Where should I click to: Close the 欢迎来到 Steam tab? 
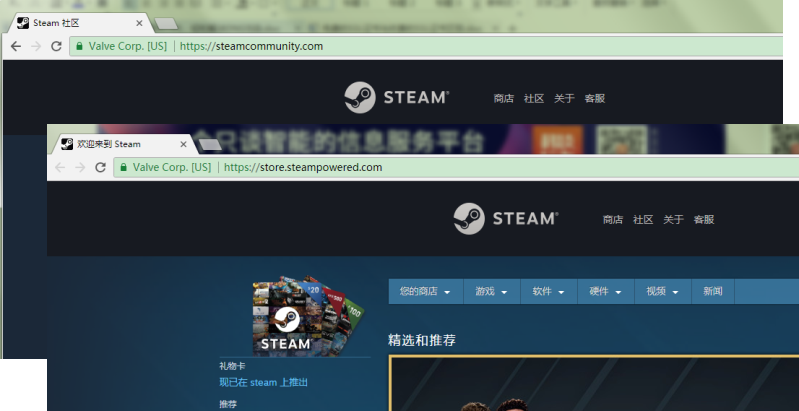pos(183,144)
